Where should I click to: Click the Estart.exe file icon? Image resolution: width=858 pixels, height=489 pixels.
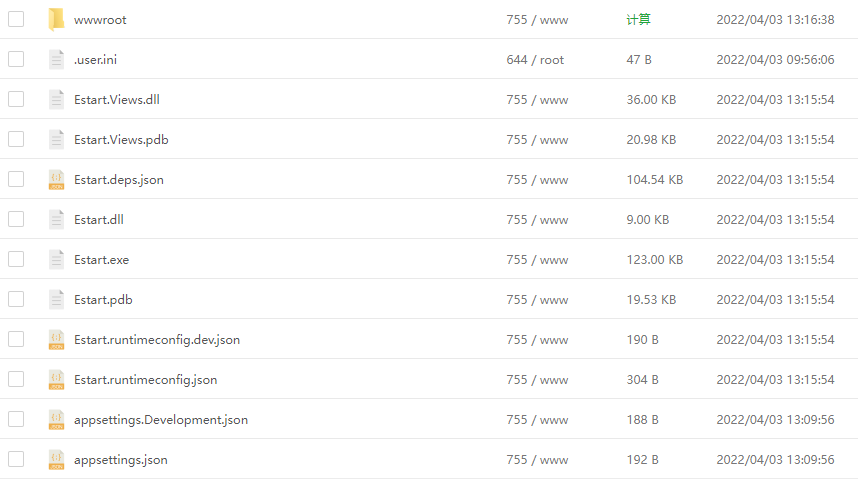click(56, 259)
